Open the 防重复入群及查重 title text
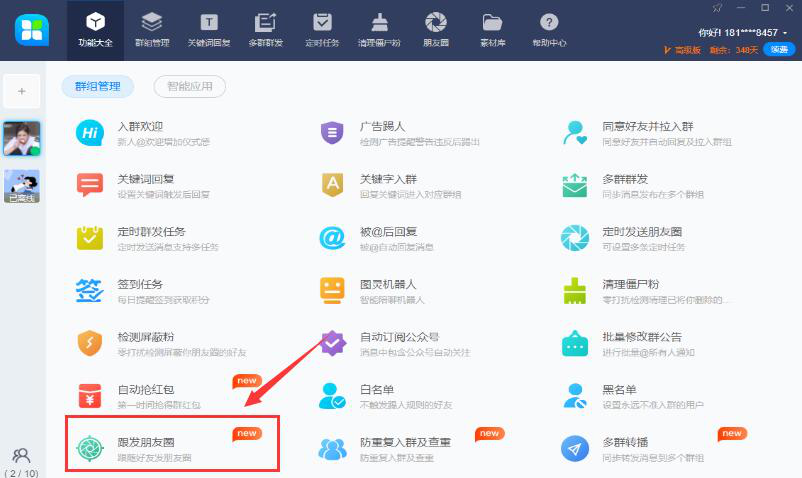 406,442
